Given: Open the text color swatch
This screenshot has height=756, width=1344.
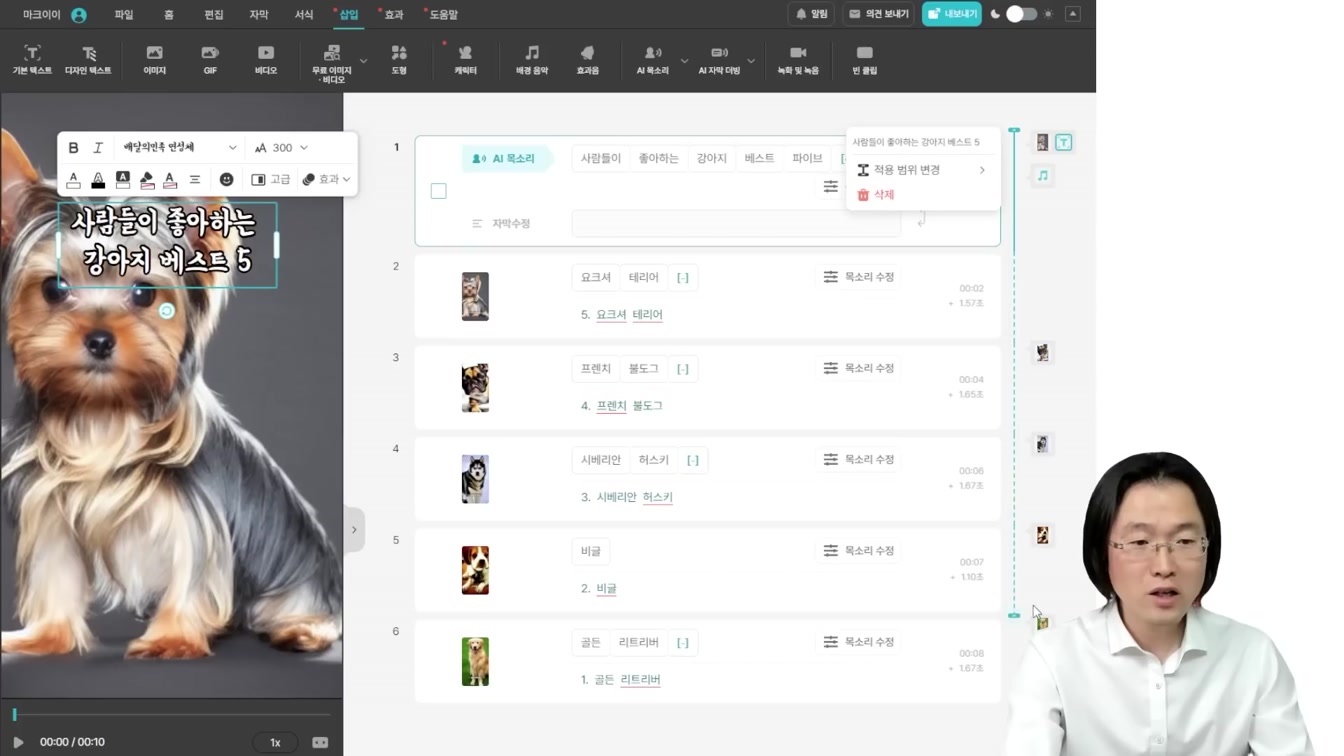Looking at the screenshot, I should tap(73, 180).
